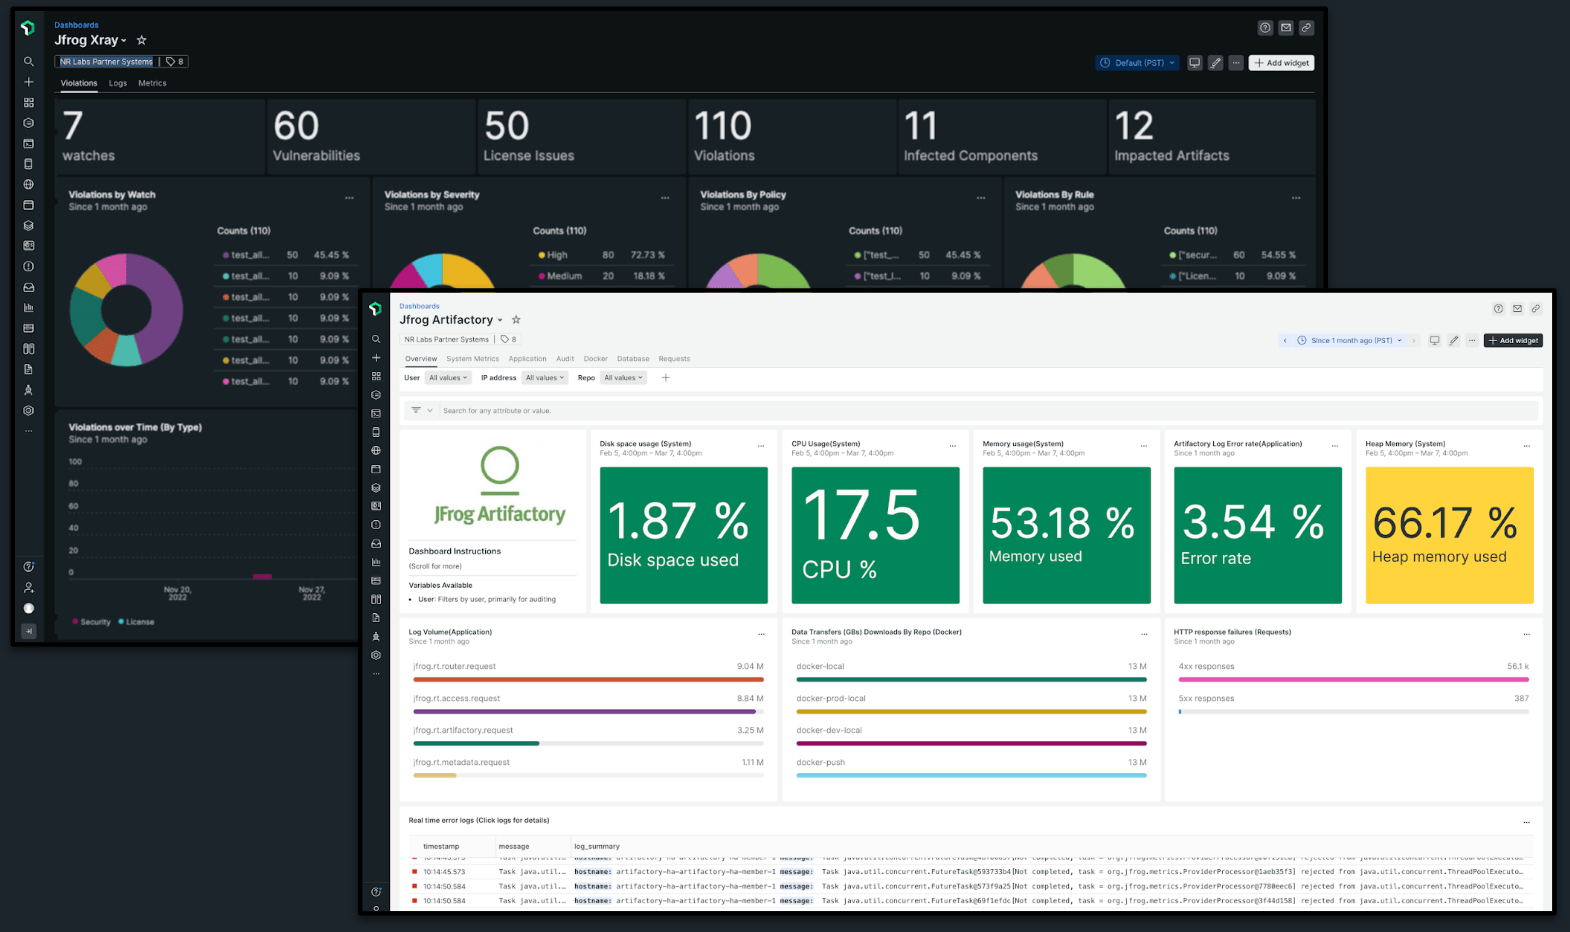Open Log Volume widget options menu

pyautogui.click(x=761, y=634)
